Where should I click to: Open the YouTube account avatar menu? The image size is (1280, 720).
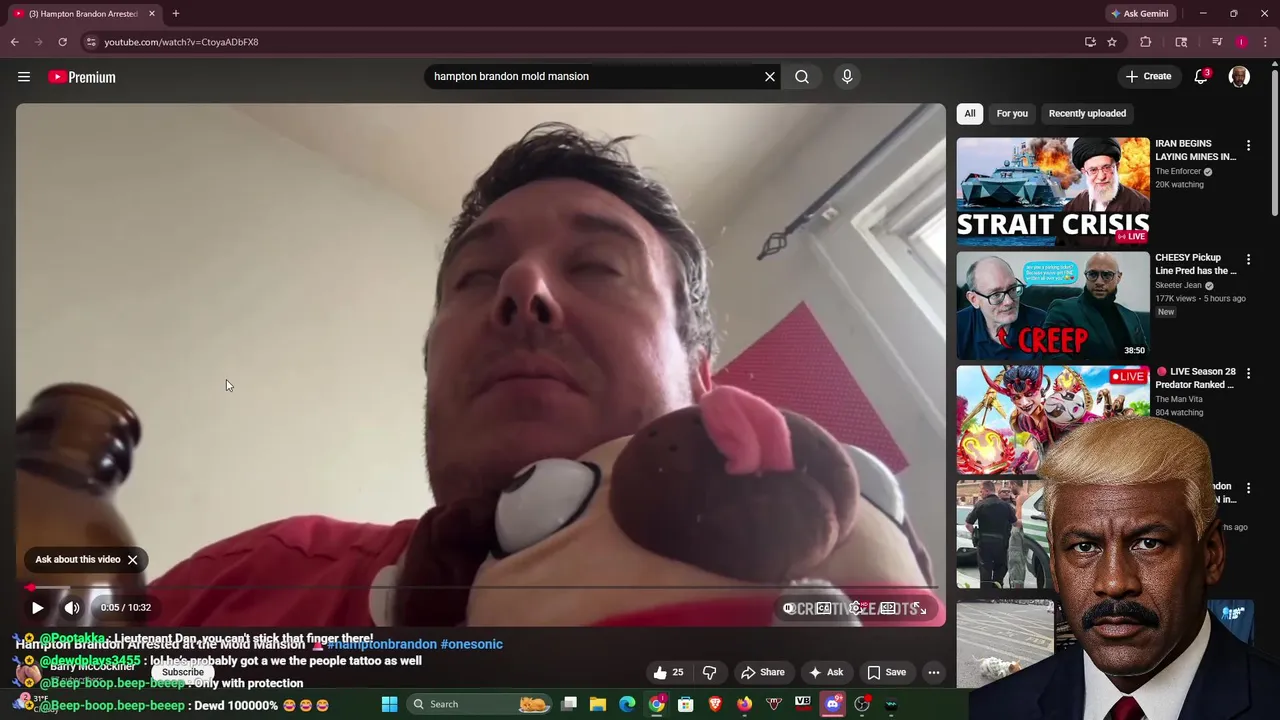(x=1239, y=77)
